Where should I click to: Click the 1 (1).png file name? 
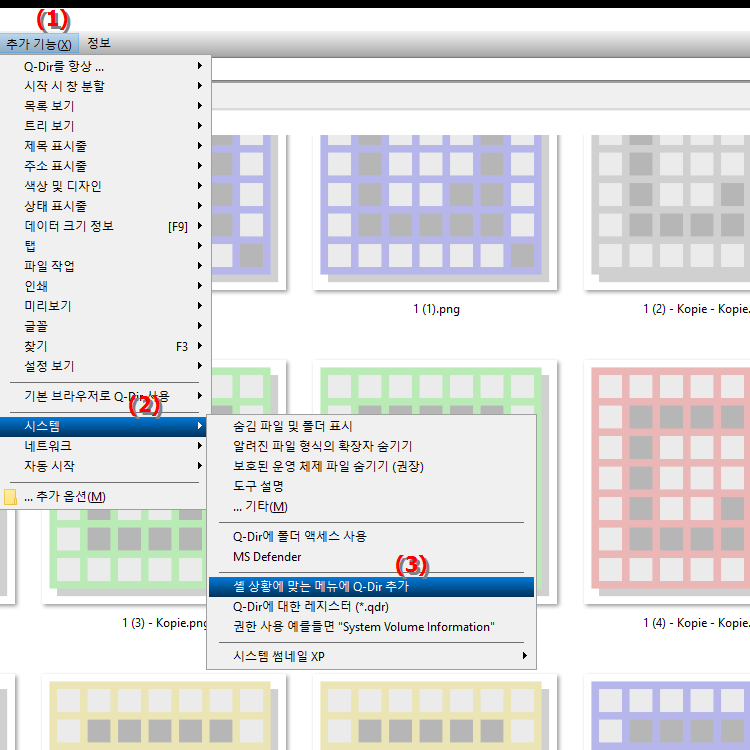[436, 309]
